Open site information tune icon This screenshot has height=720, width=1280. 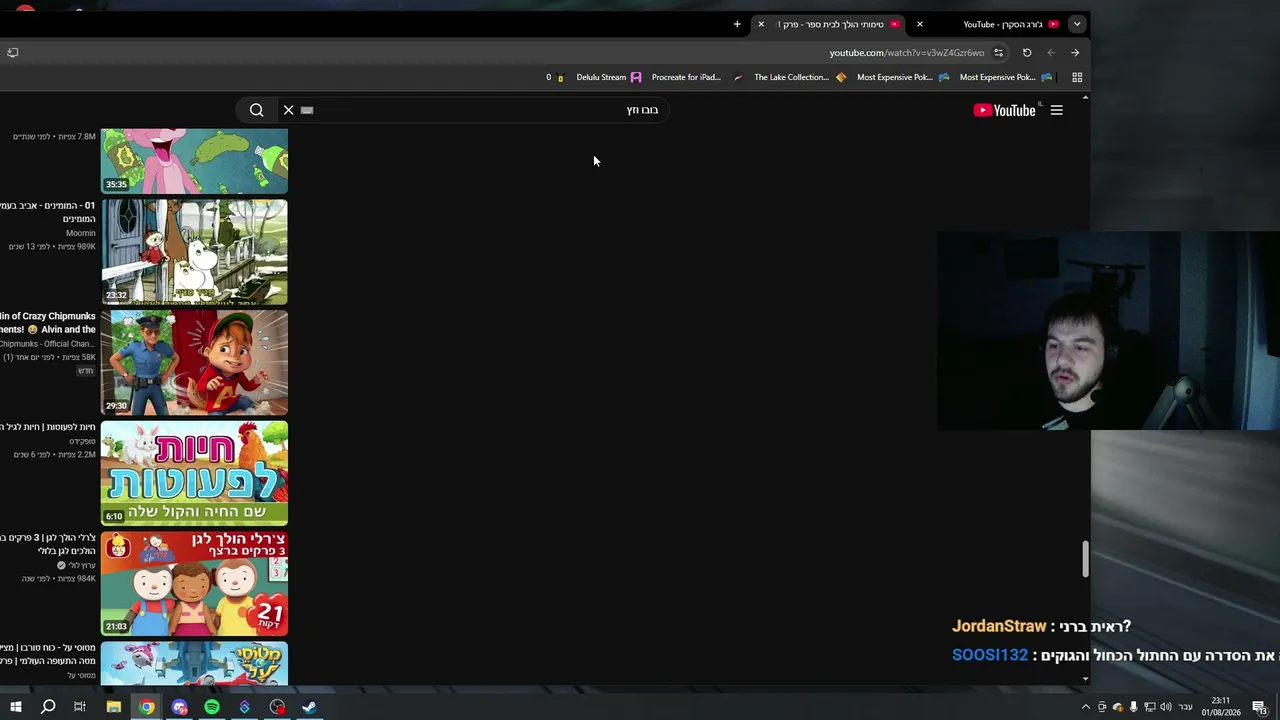998,53
